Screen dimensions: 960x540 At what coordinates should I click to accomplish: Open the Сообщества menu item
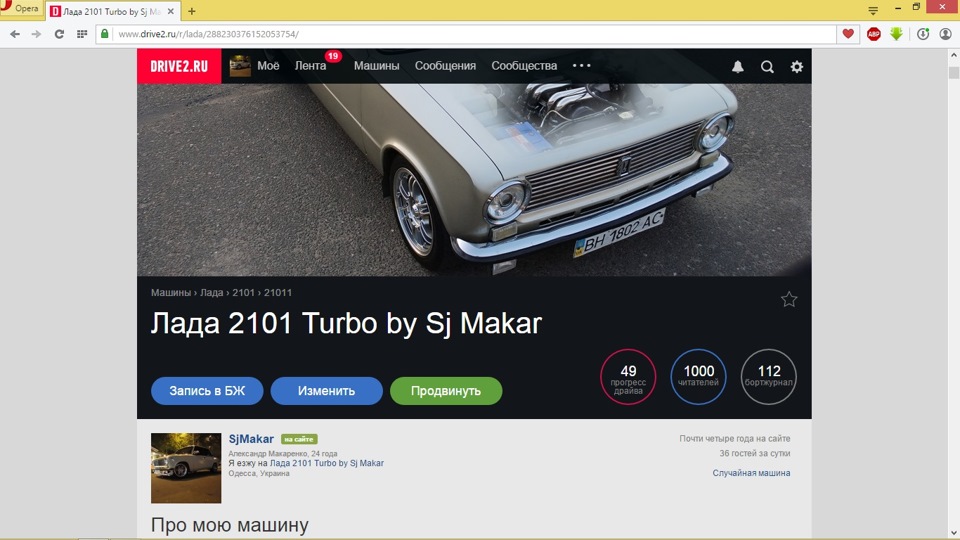point(524,66)
